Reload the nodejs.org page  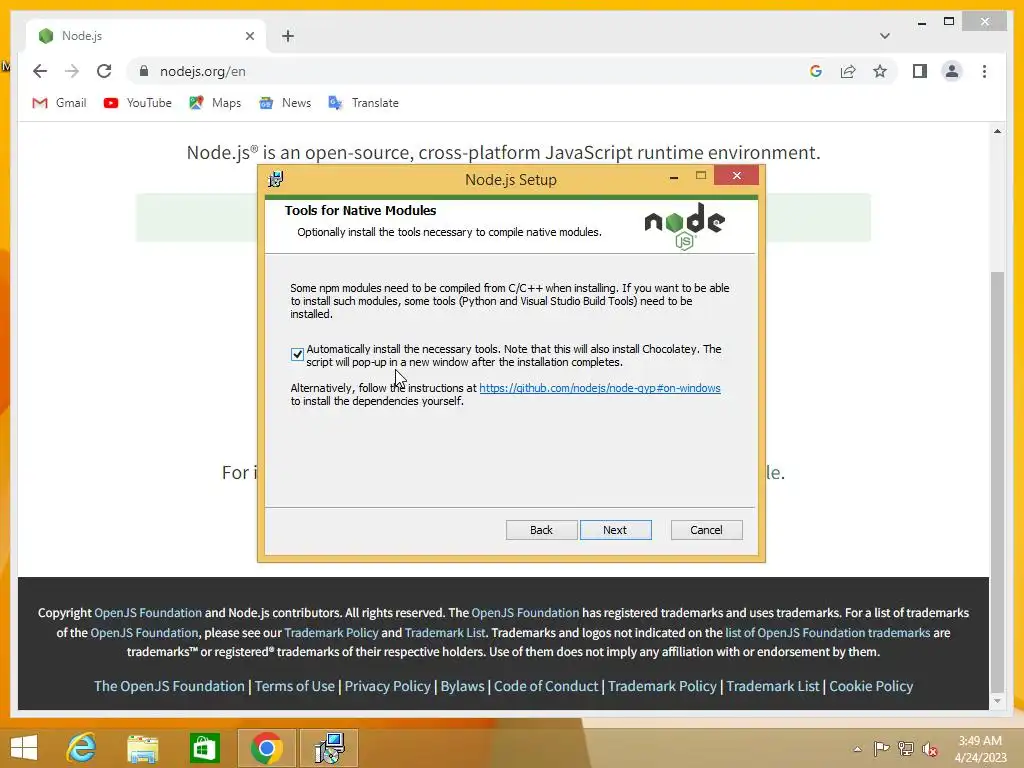coord(104,71)
